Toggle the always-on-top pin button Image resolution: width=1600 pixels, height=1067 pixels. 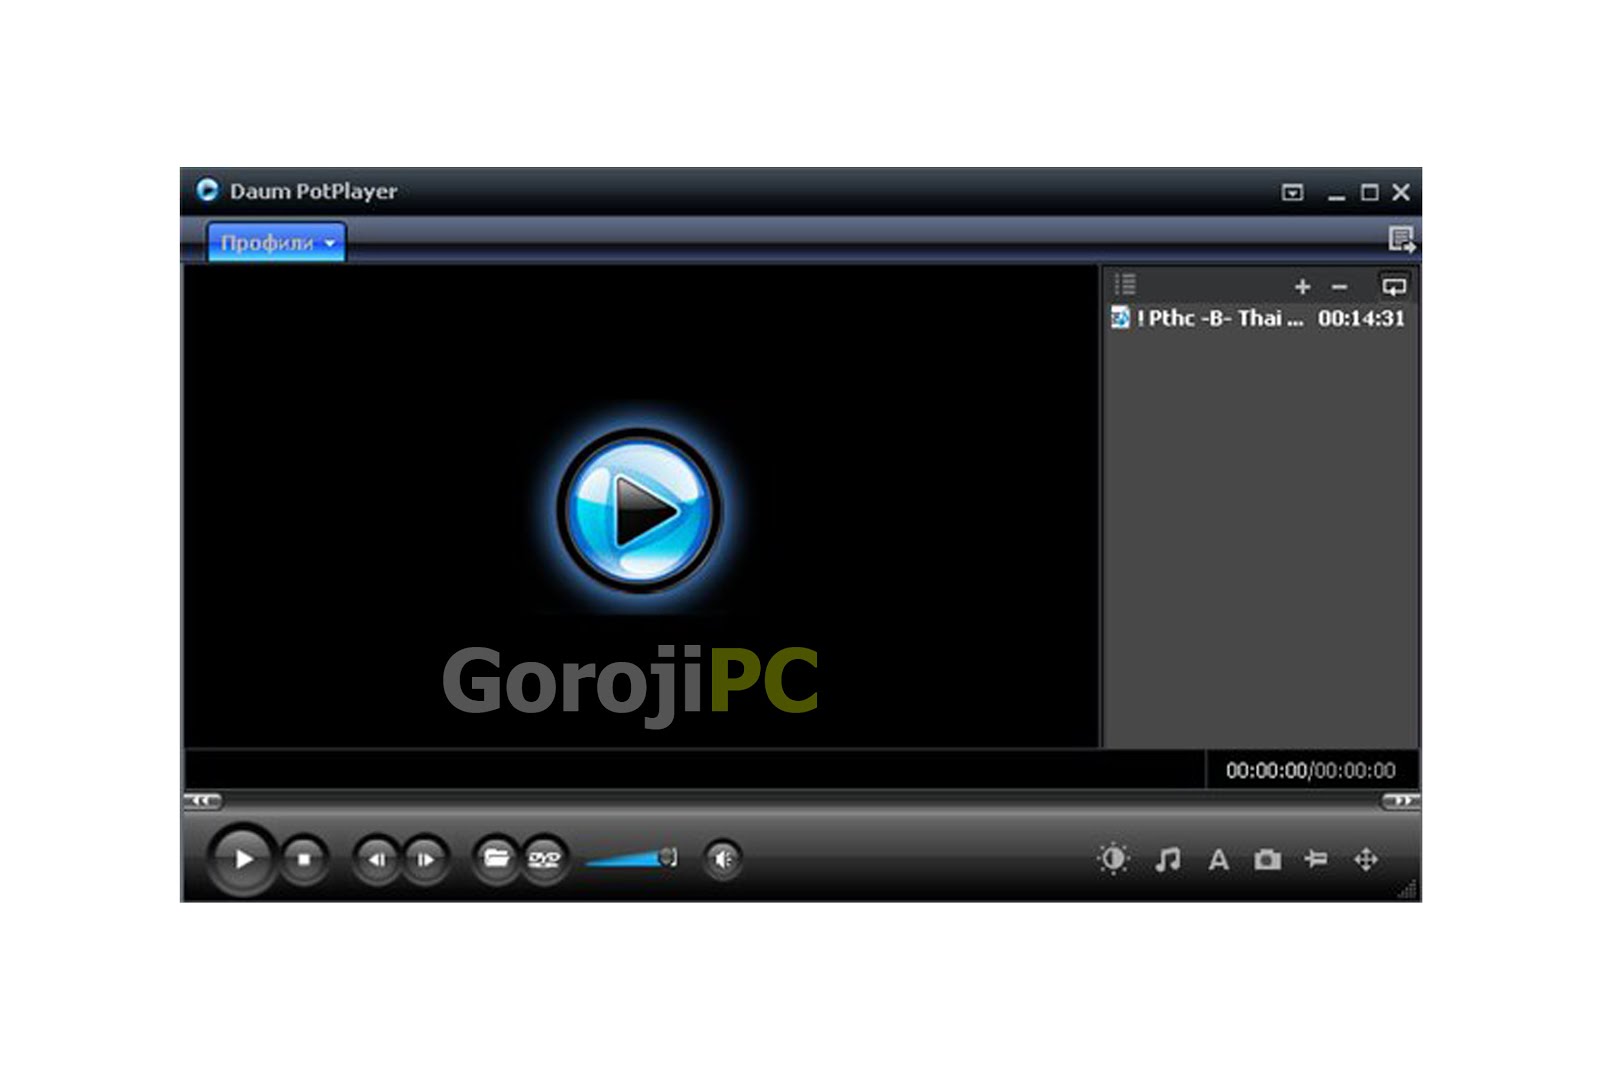click(x=1292, y=192)
